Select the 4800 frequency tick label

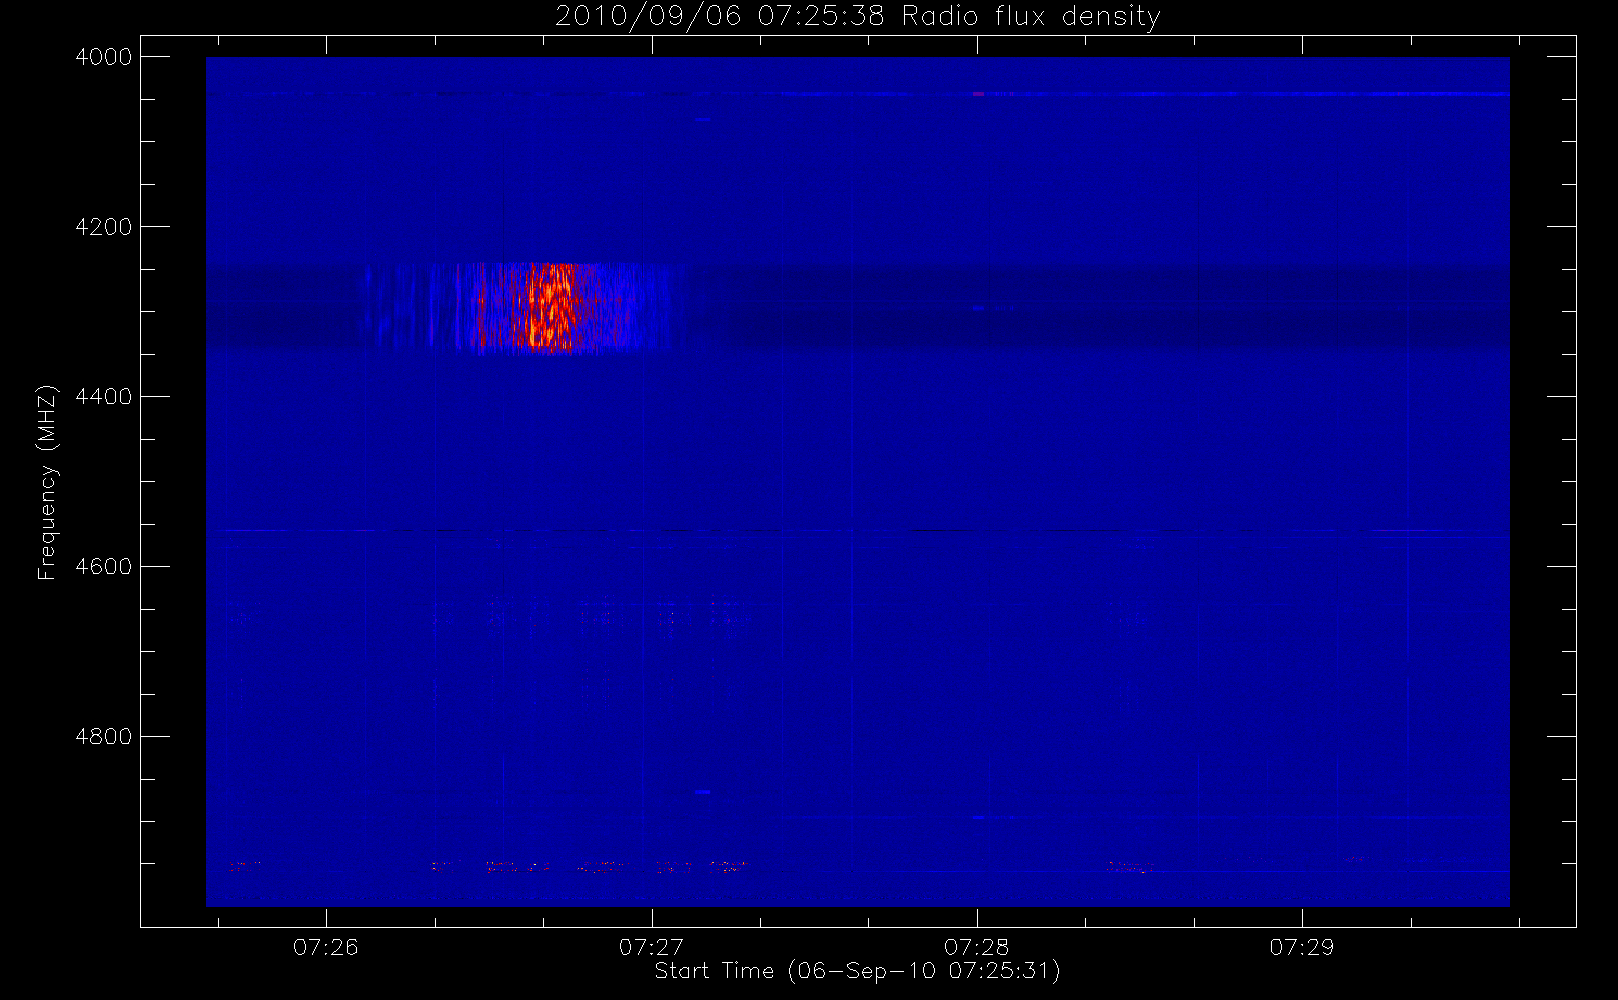pyautogui.click(x=104, y=737)
